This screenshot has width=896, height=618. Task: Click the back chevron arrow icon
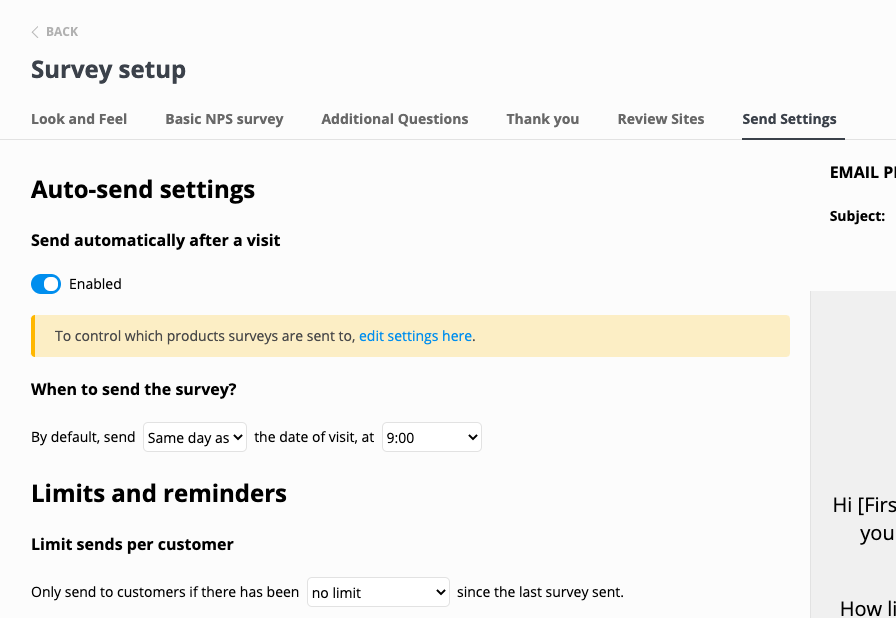point(35,32)
